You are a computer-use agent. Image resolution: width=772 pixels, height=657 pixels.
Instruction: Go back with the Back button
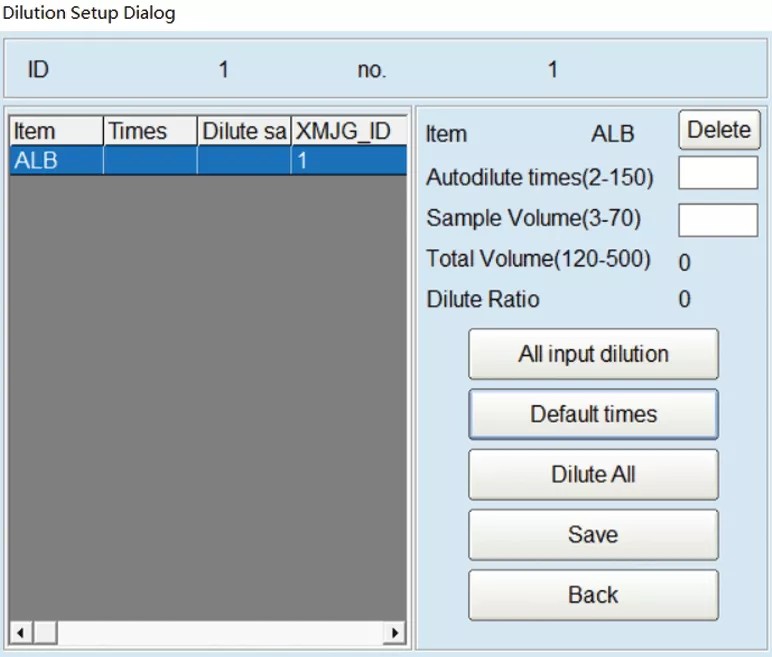[x=593, y=595]
